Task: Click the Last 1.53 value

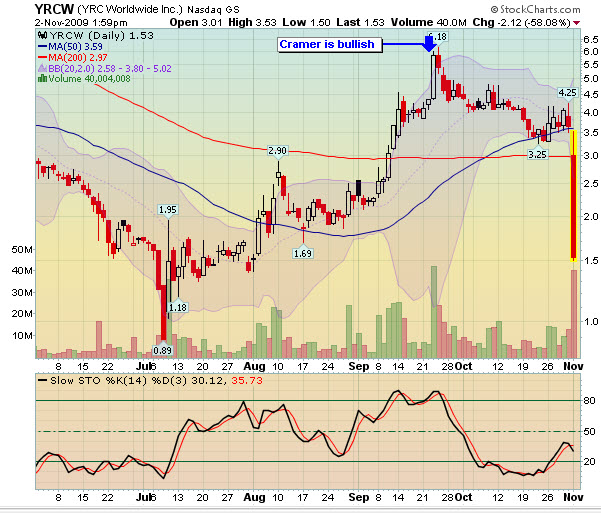Action: (x=360, y=23)
